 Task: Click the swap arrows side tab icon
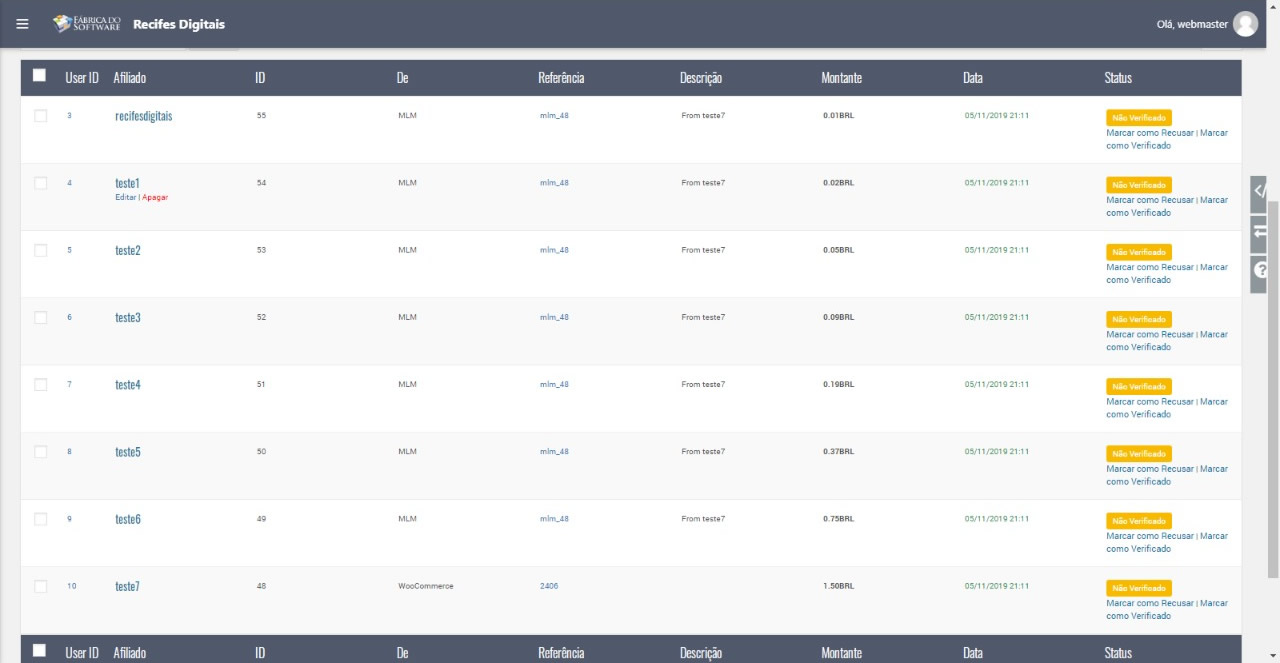tap(1260, 231)
